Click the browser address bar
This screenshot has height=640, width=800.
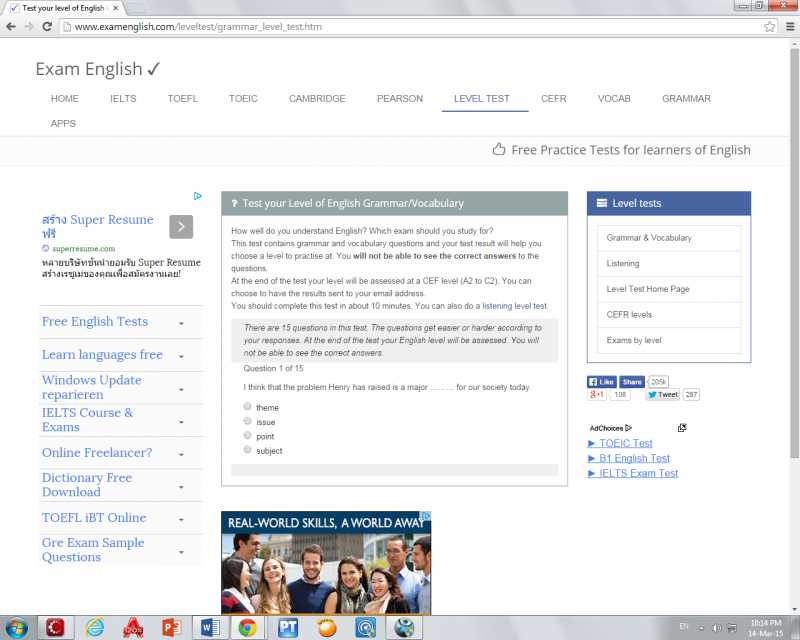click(x=400, y=26)
